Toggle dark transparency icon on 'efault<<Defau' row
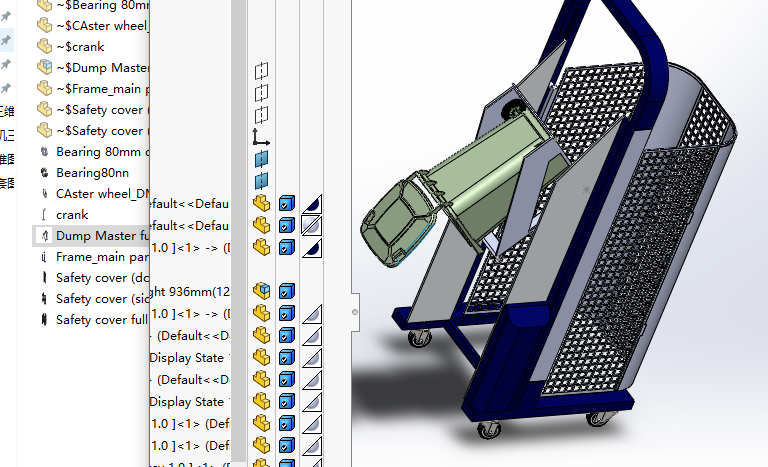This screenshot has width=768, height=467. pos(312,203)
